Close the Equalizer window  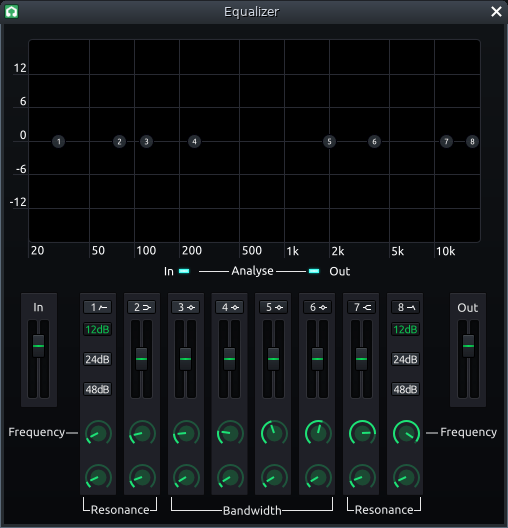496,12
